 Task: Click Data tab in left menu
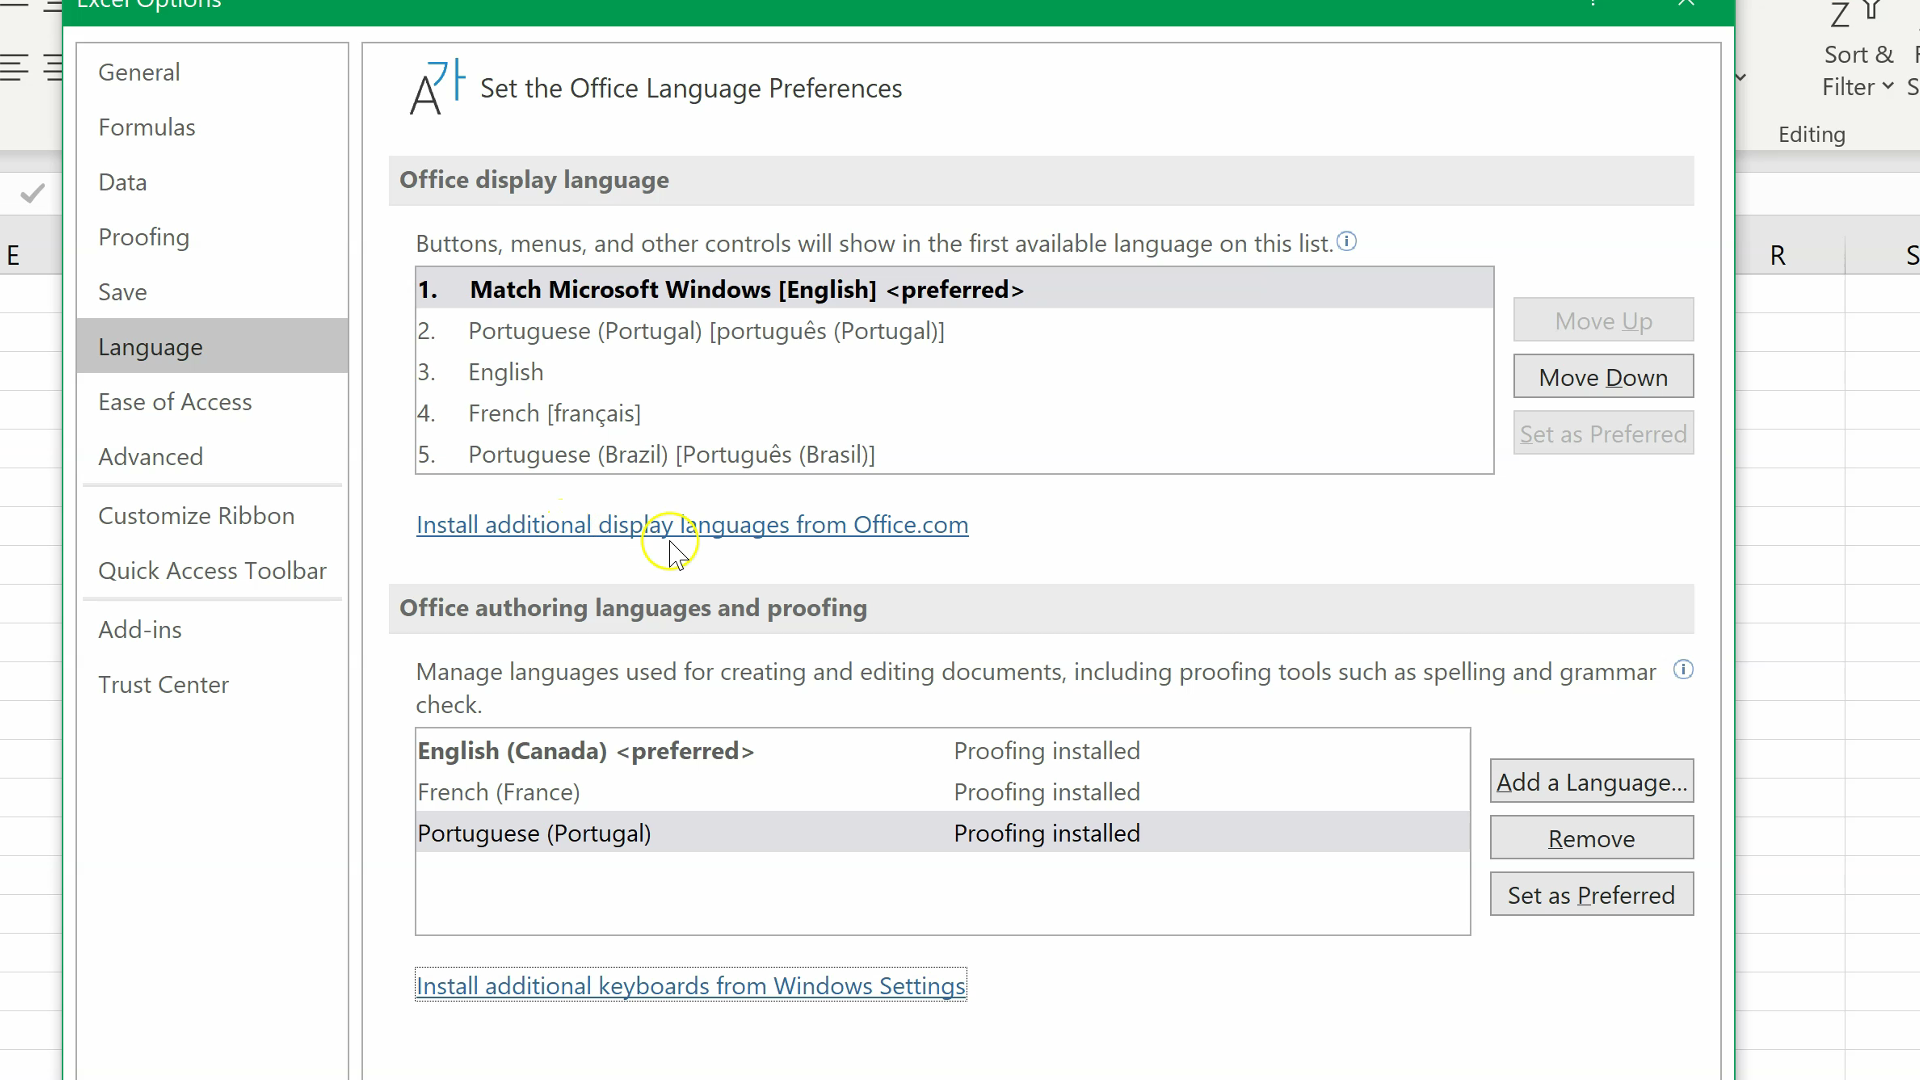(123, 182)
